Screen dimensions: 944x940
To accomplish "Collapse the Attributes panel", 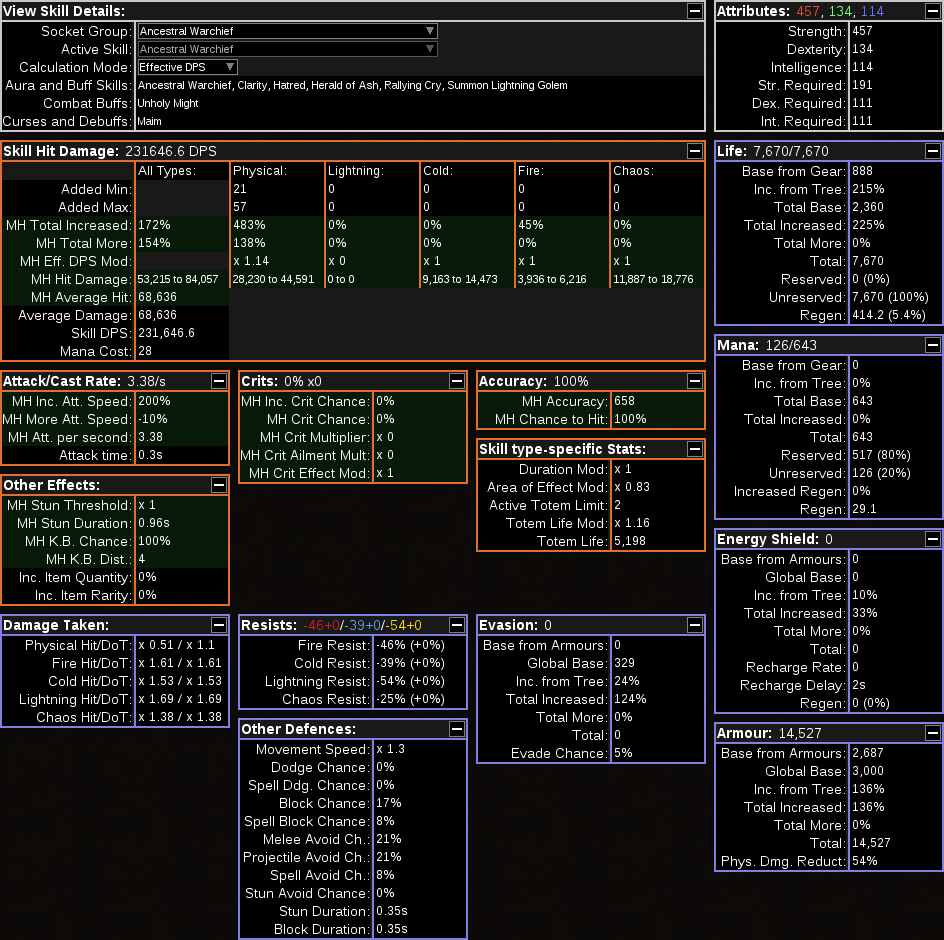I will (932, 11).
